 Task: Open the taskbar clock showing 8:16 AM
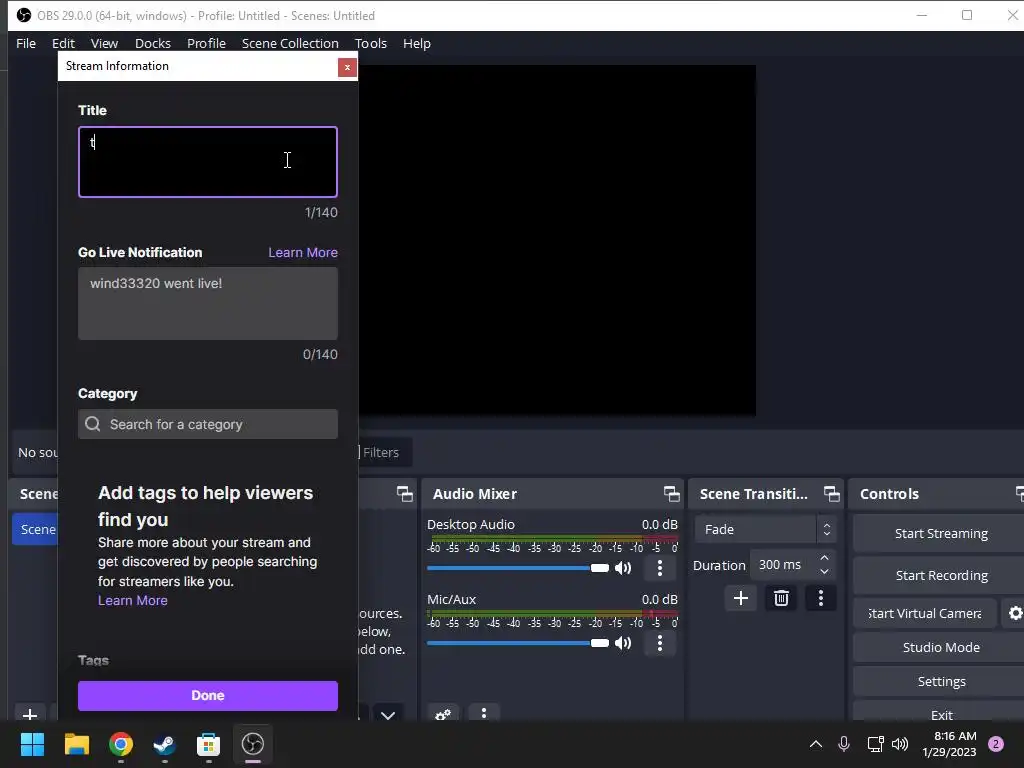(x=949, y=744)
